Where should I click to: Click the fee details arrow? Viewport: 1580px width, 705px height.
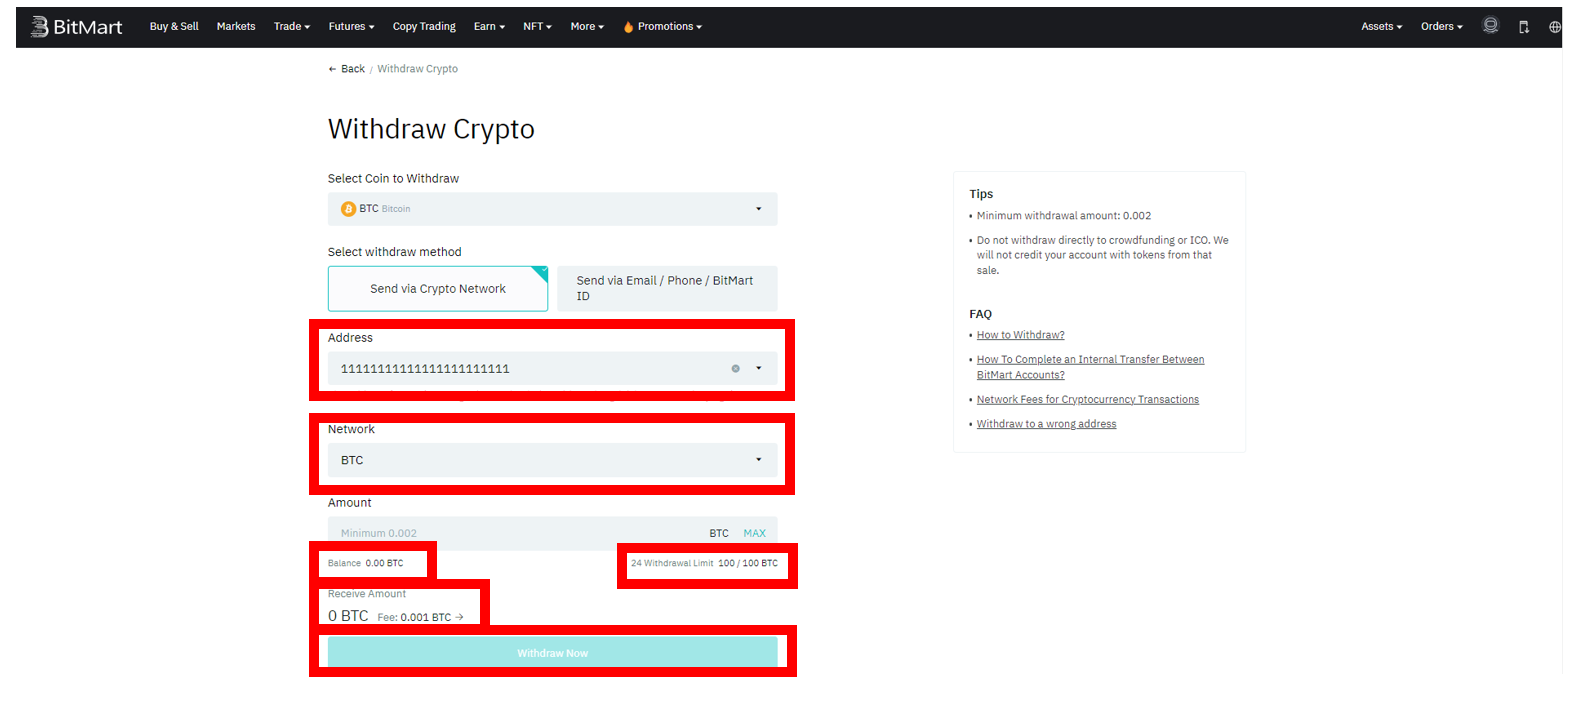[x=459, y=617]
